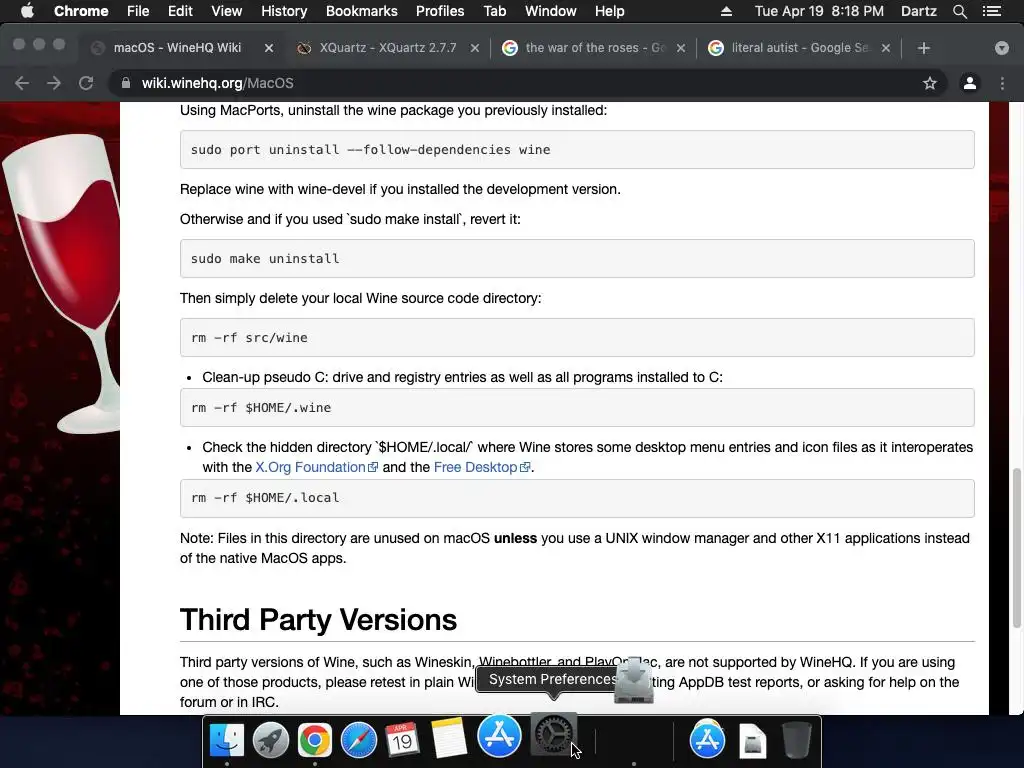Go back to previous page
Viewport: 1024px width, 768px height.
[x=22, y=83]
